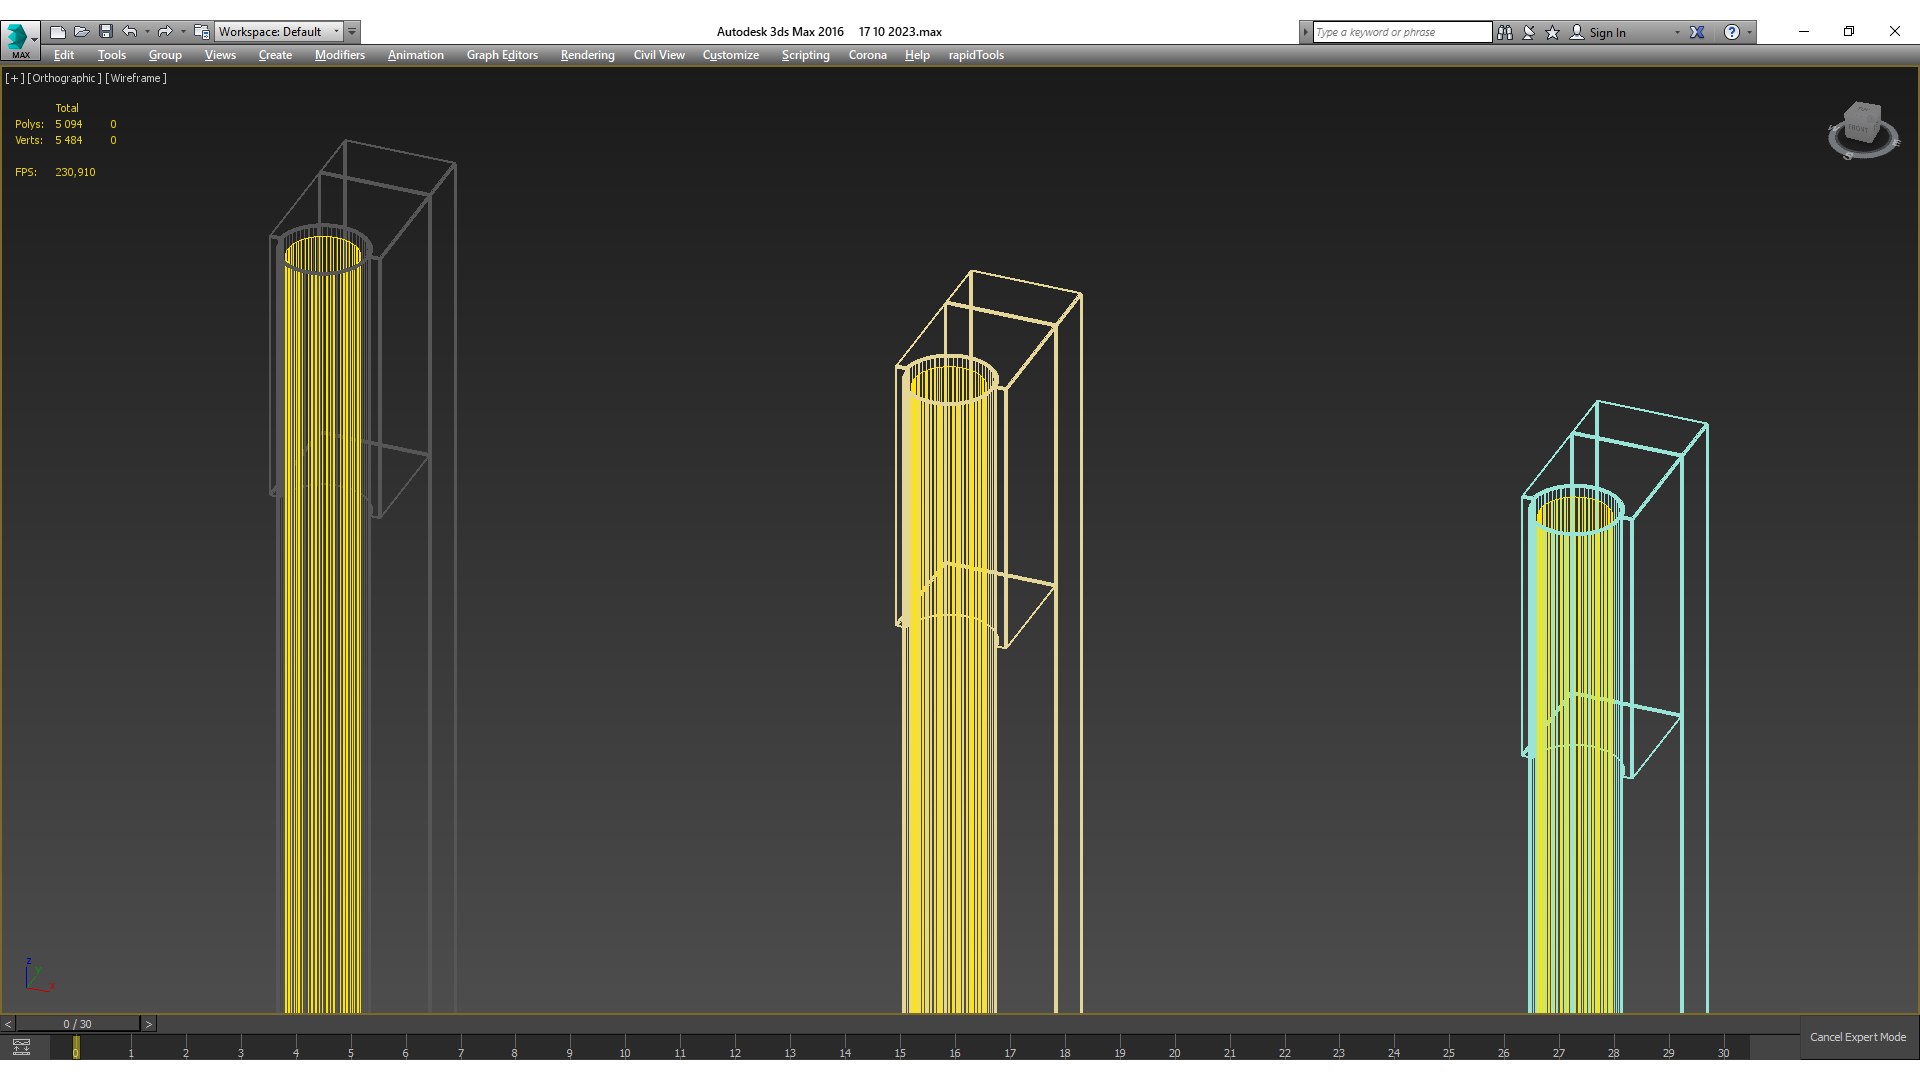Search with the binoculars icon
This screenshot has height=1080, width=1920.
coord(1505,32)
